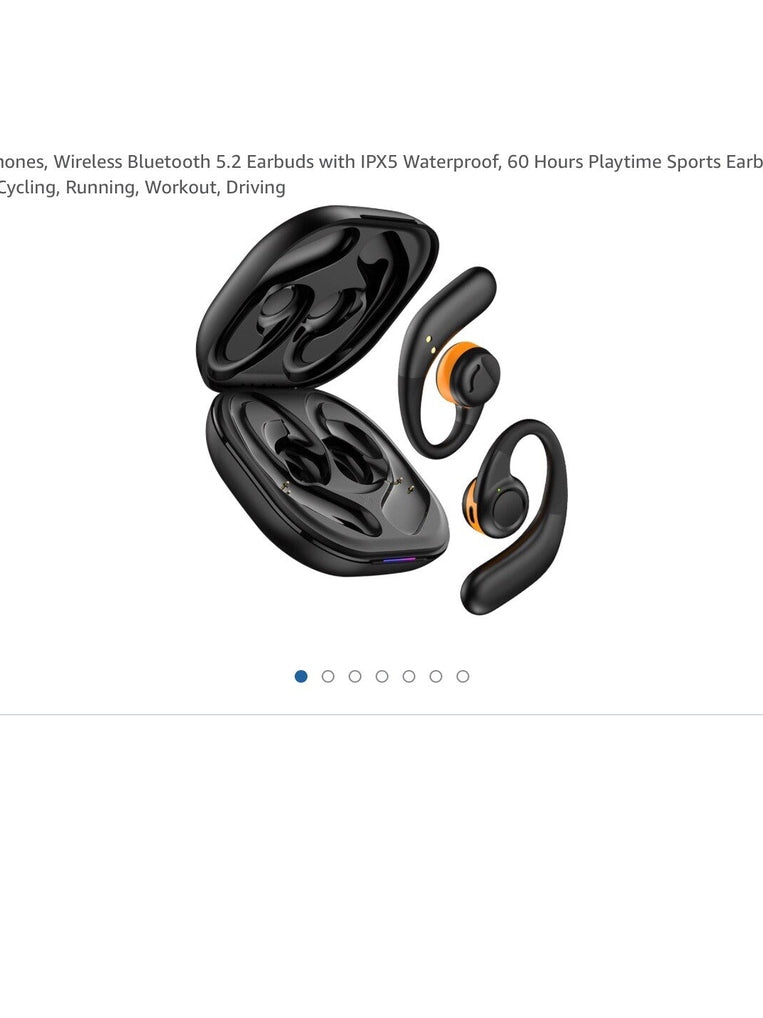Go to the second image carousel dot

(328, 677)
